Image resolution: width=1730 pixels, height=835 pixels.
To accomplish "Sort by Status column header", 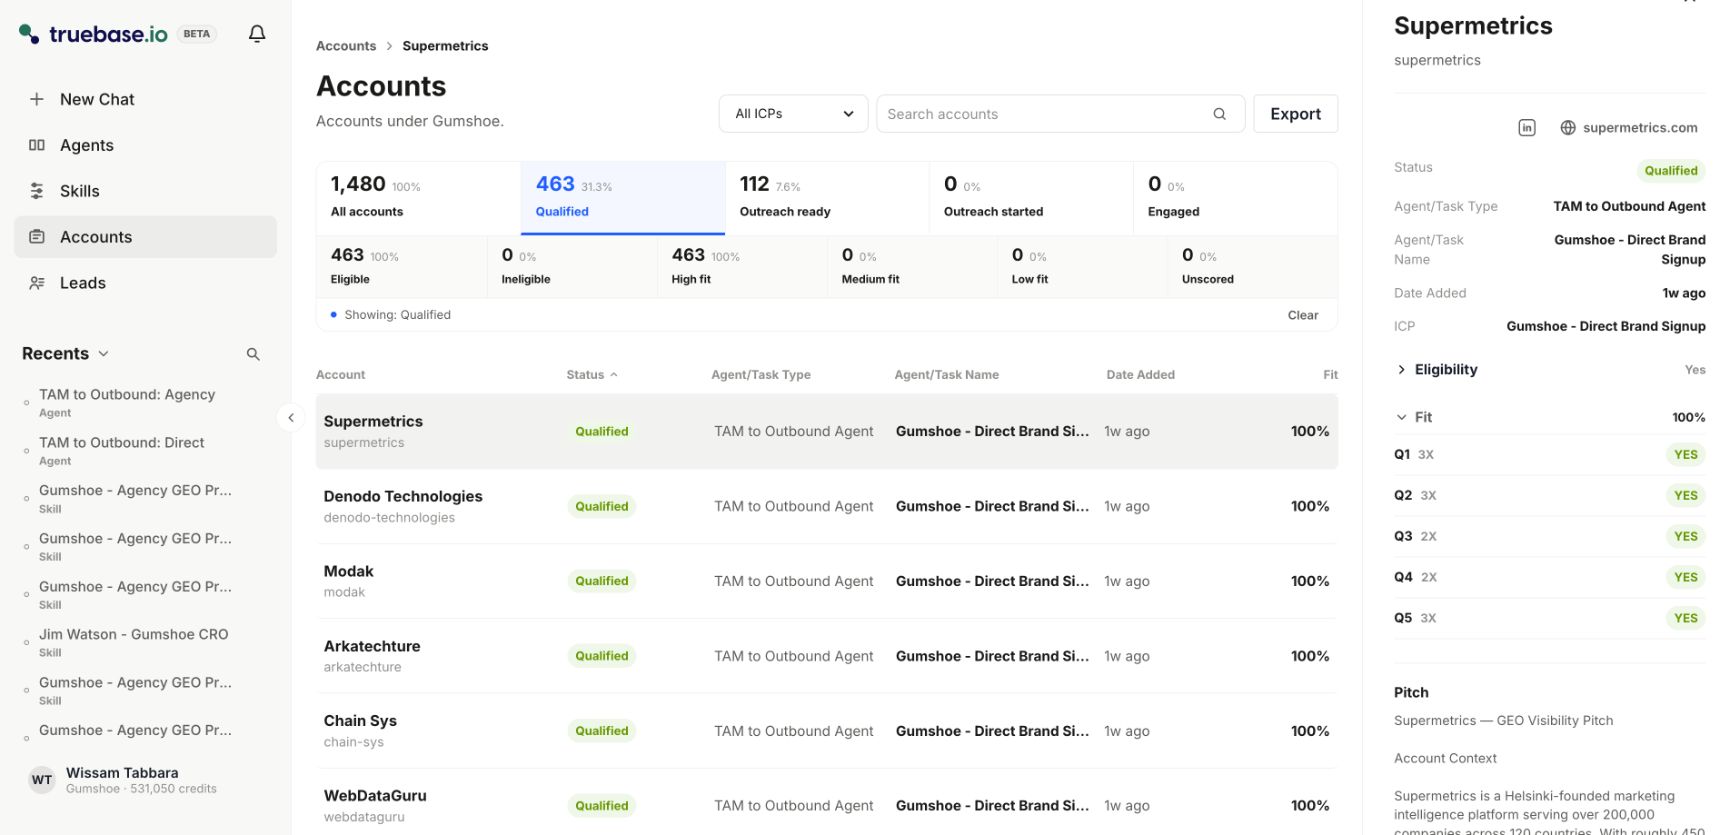I will click(592, 375).
